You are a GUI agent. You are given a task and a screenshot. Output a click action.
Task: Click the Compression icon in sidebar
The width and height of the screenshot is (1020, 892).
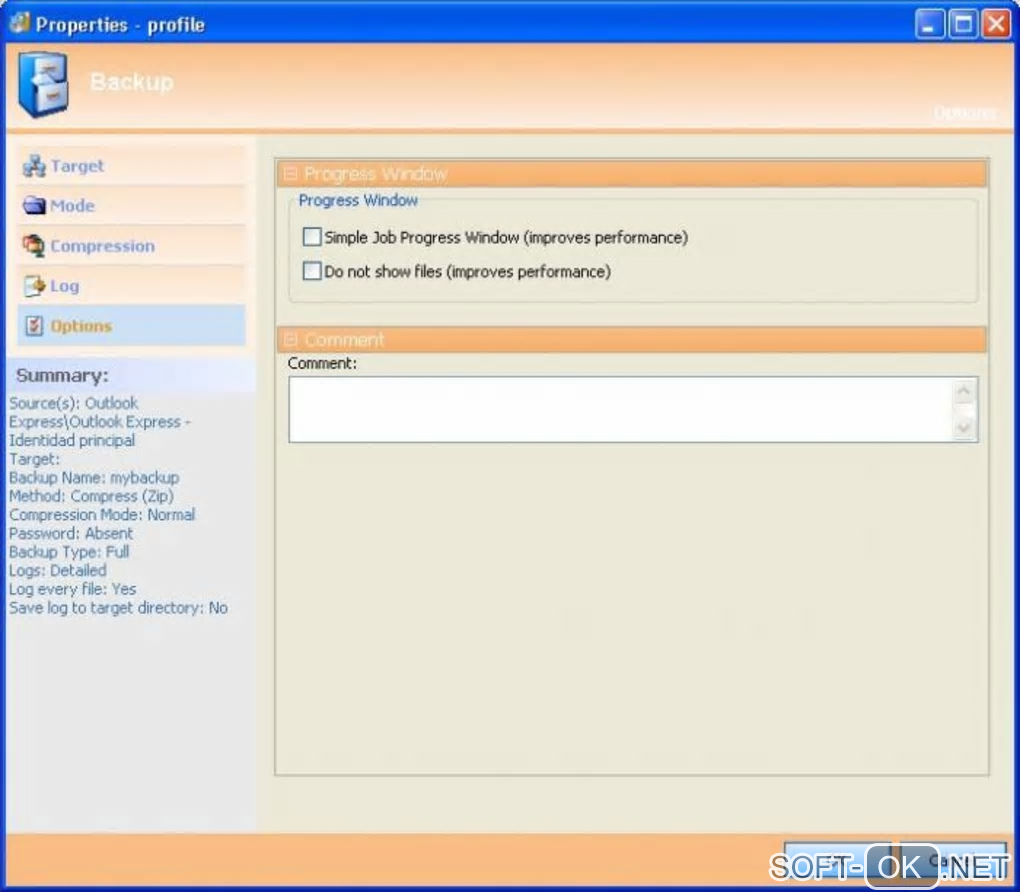coord(34,246)
